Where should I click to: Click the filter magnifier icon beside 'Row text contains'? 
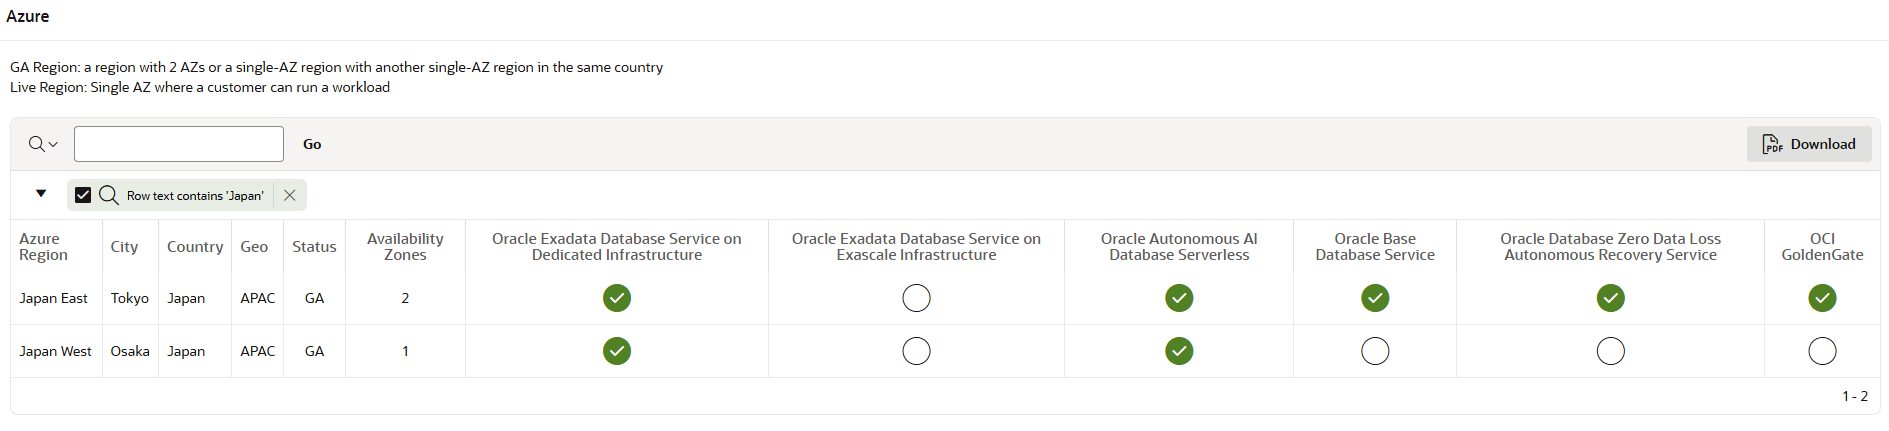(109, 195)
